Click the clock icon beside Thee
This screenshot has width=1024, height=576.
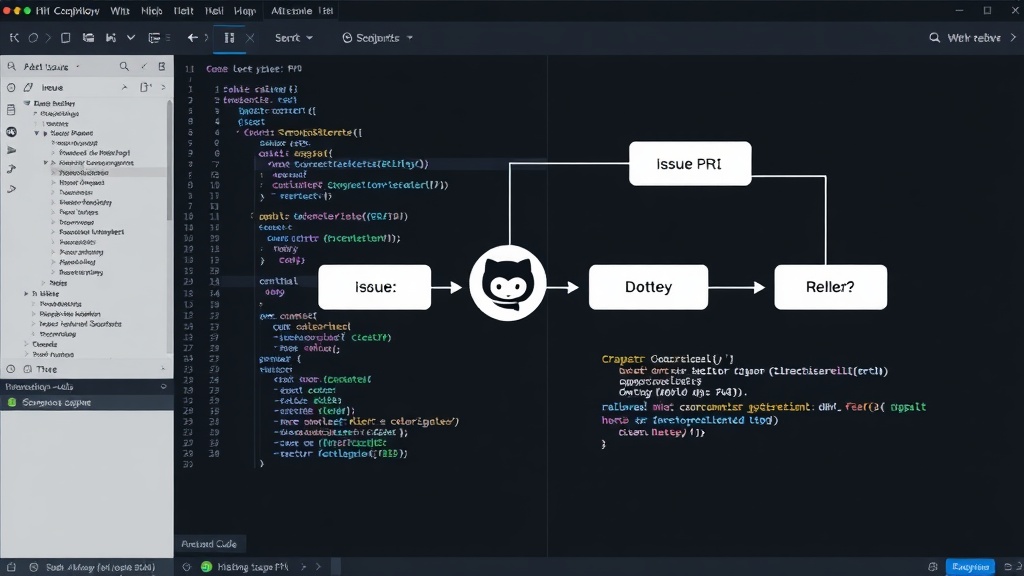(x=10, y=369)
